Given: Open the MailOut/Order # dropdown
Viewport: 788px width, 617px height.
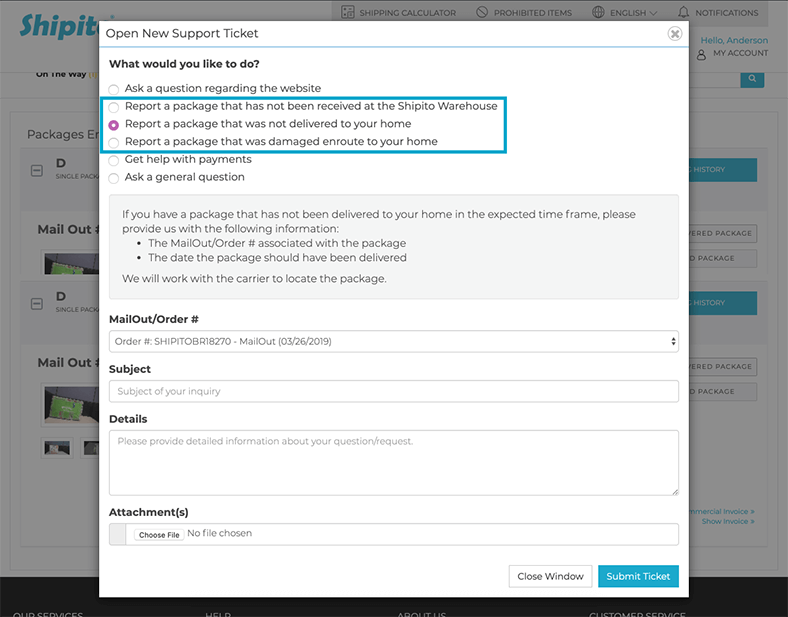Looking at the screenshot, I should [x=393, y=341].
